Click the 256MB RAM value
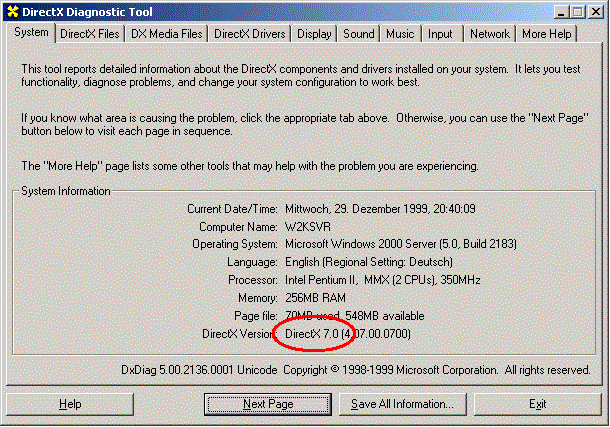610x427 pixels. pyautogui.click(x=316, y=298)
